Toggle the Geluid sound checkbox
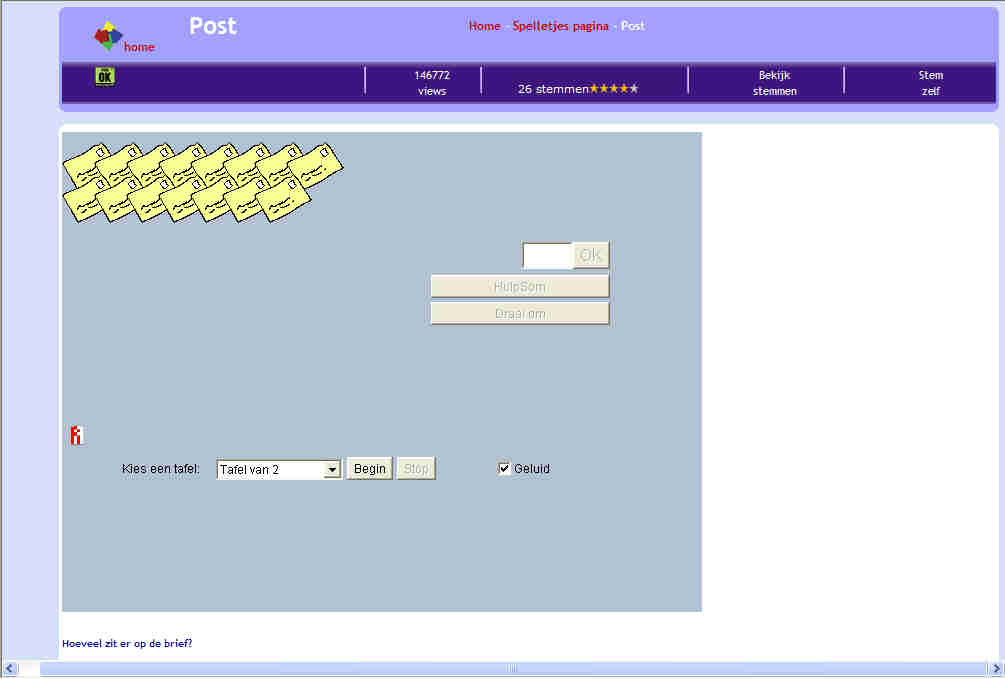Screen dimensions: 1005x679 pos(504,468)
